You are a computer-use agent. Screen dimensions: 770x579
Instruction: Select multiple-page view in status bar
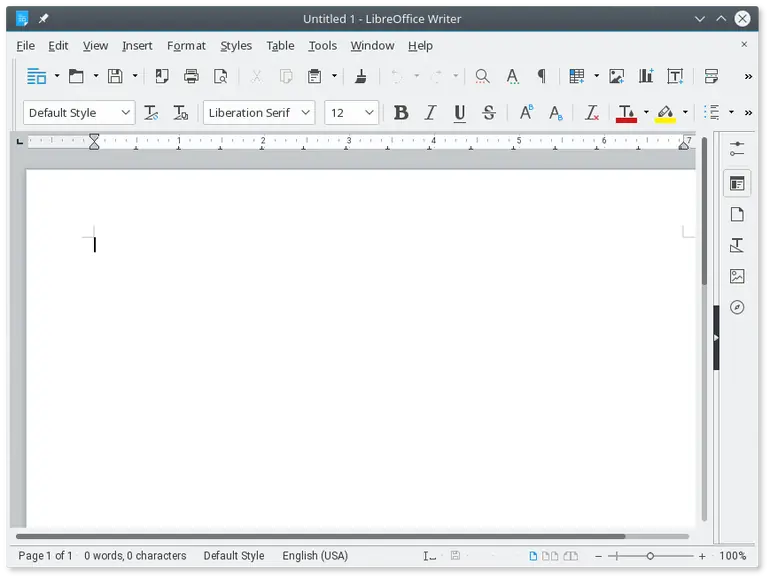pos(550,556)
